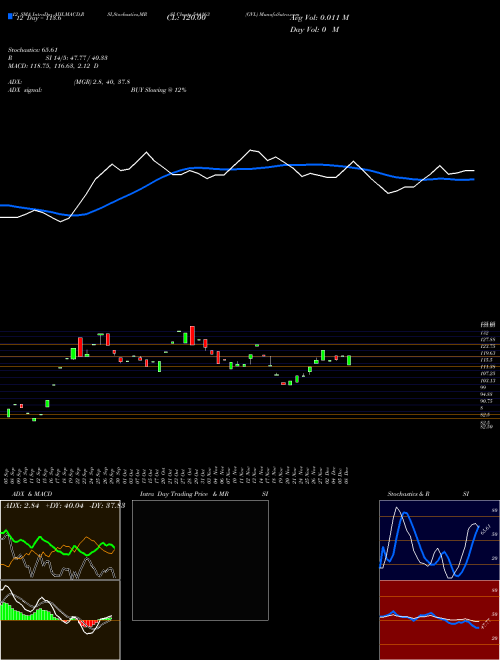Click the 'BUY Slowing @ 12%' signal text
This screenshot has width=500, height=660.
click(x=159, y=90)
